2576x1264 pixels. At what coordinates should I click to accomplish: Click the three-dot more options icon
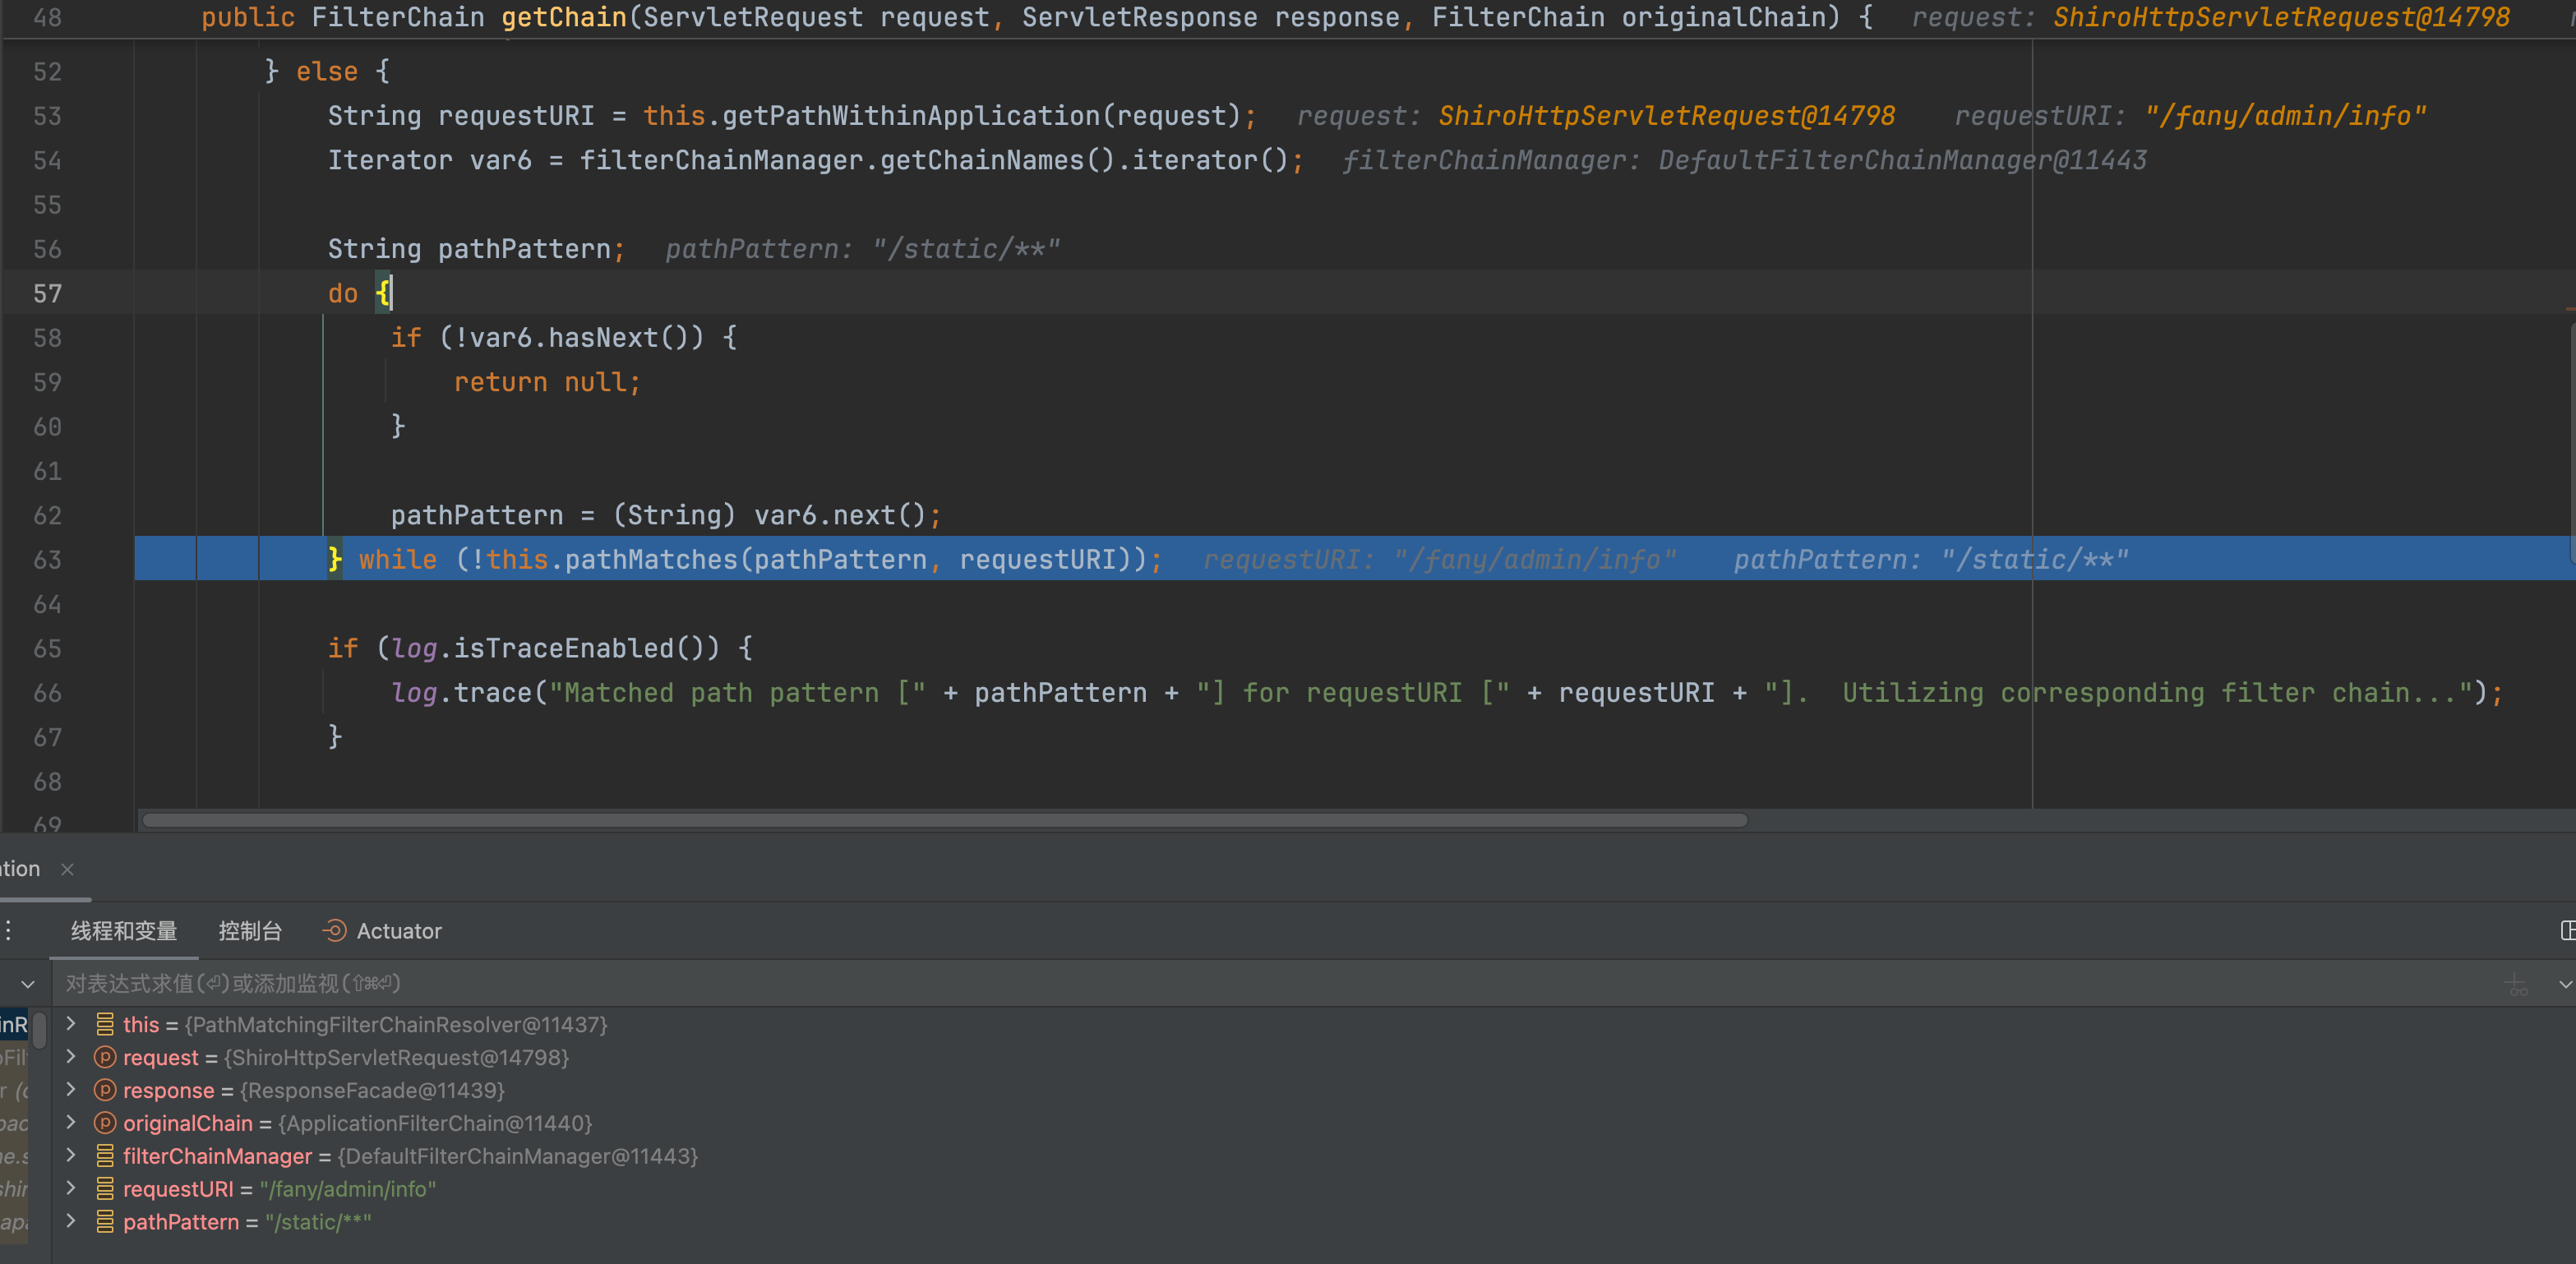(8, 931)
